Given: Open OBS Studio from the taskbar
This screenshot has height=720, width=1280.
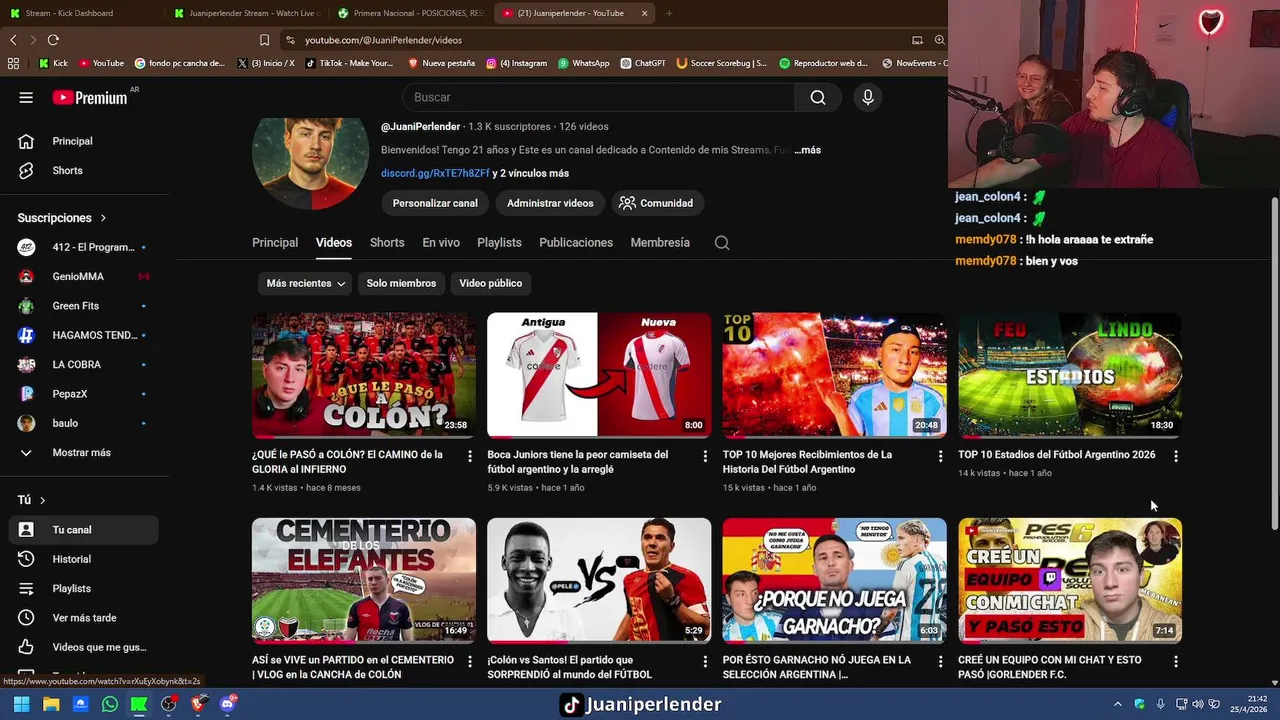Looking at the screenshot, I should tap(169, 704).
